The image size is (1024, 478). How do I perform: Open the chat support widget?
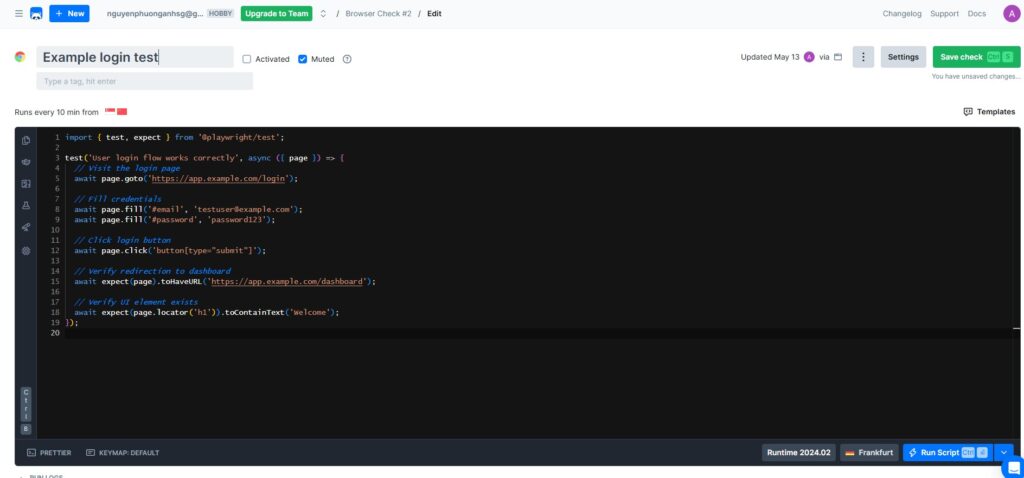[x=1011, y=466]
